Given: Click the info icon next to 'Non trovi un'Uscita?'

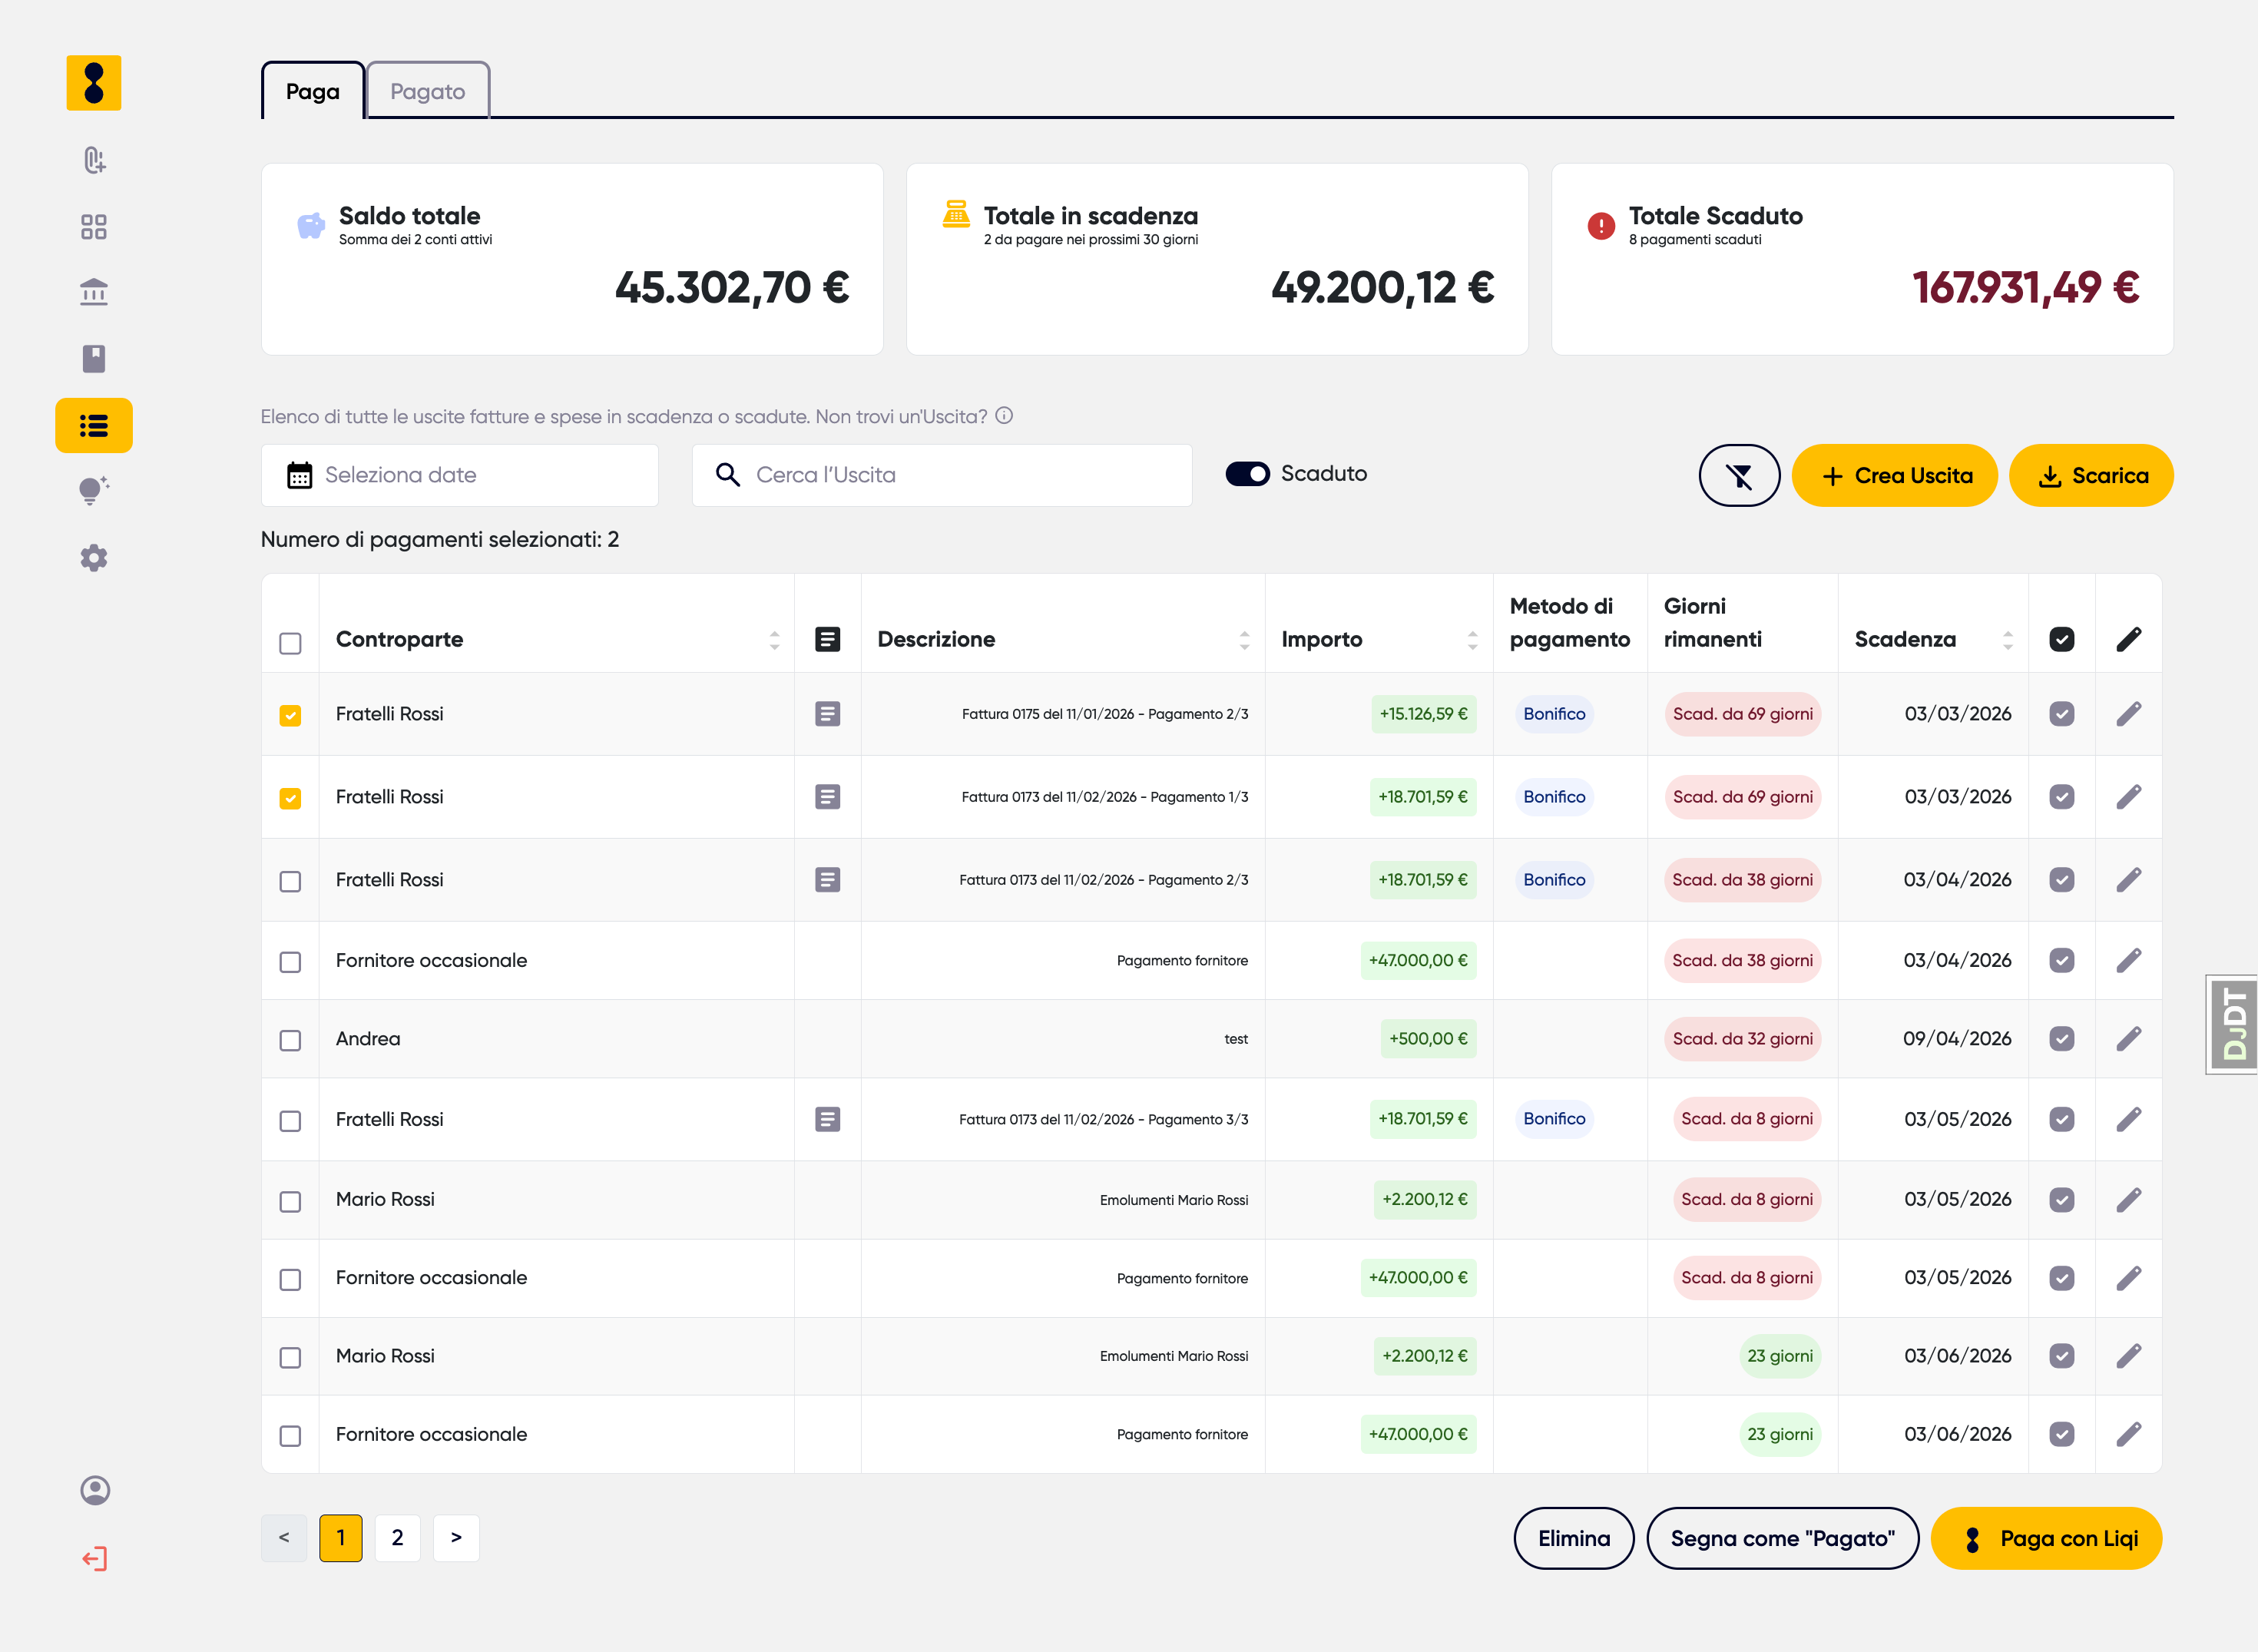Looking at the screenshot, I should click(x=1005, y=416).
